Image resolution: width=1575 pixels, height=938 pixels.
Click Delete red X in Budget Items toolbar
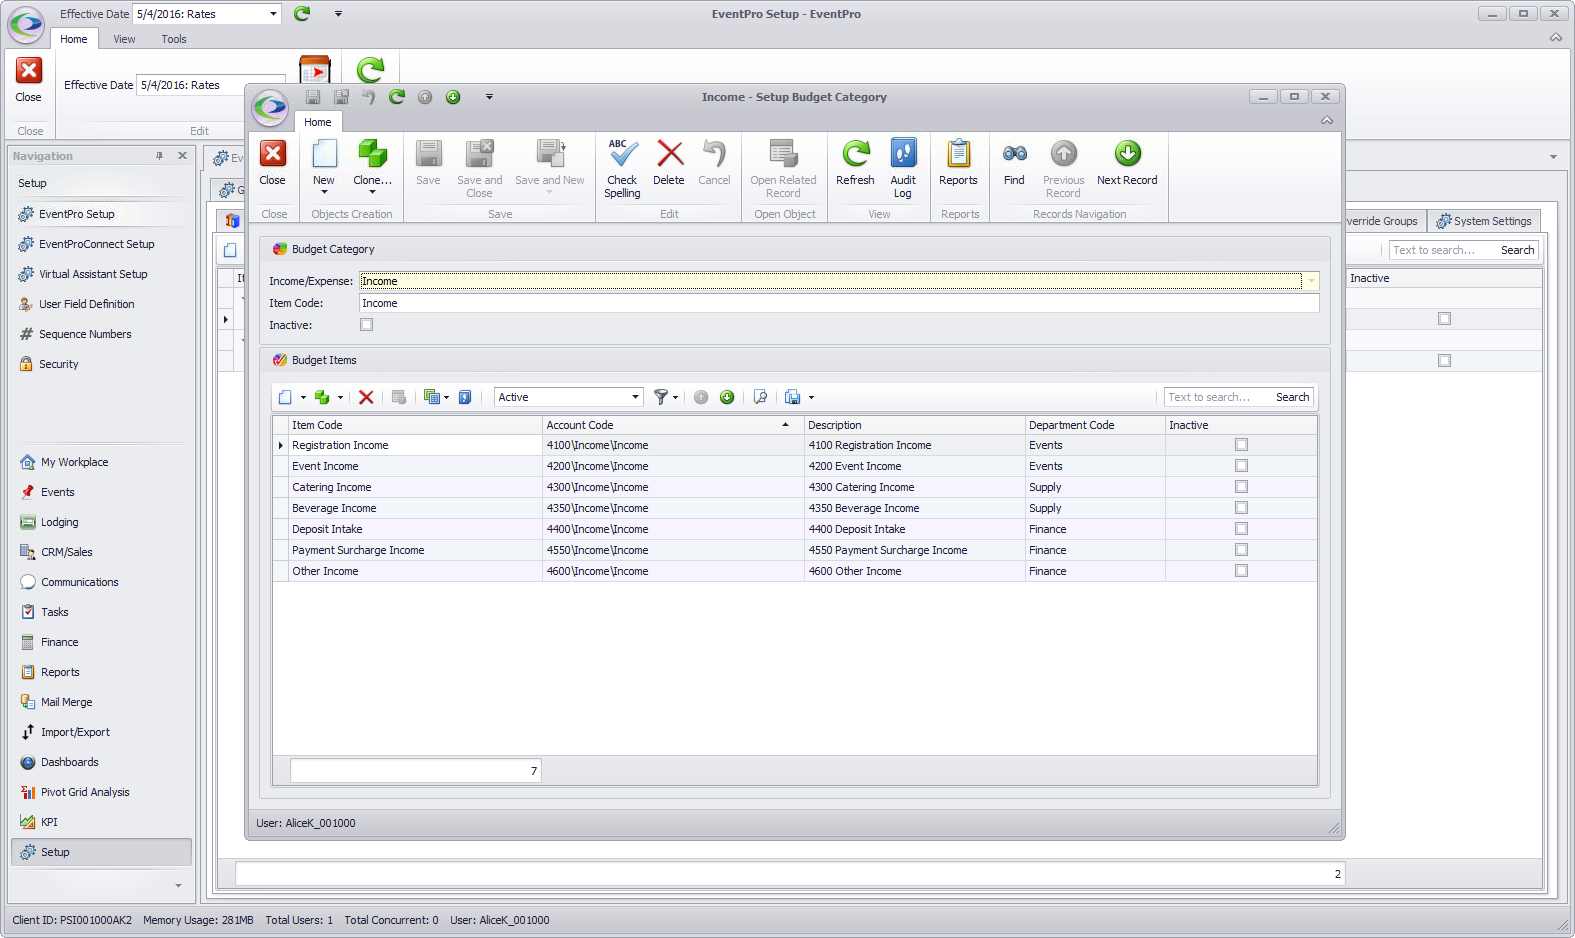coord(366,397)
